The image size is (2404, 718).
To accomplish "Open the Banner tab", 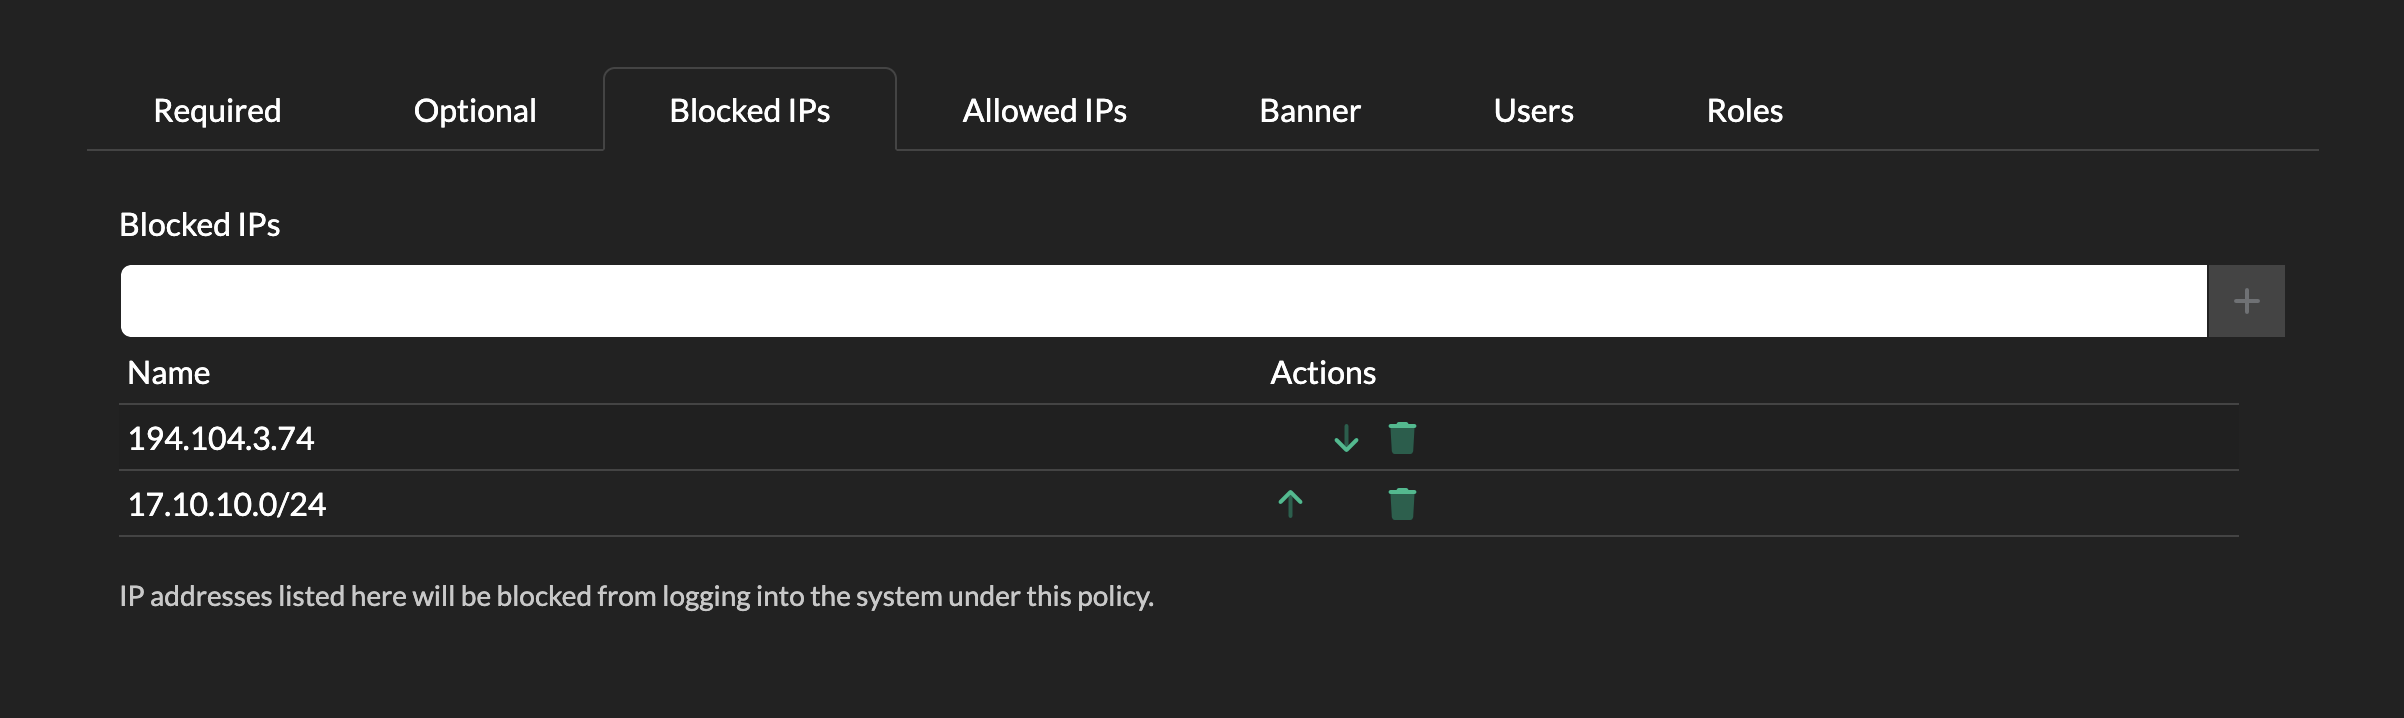I will coord(1309,111).
